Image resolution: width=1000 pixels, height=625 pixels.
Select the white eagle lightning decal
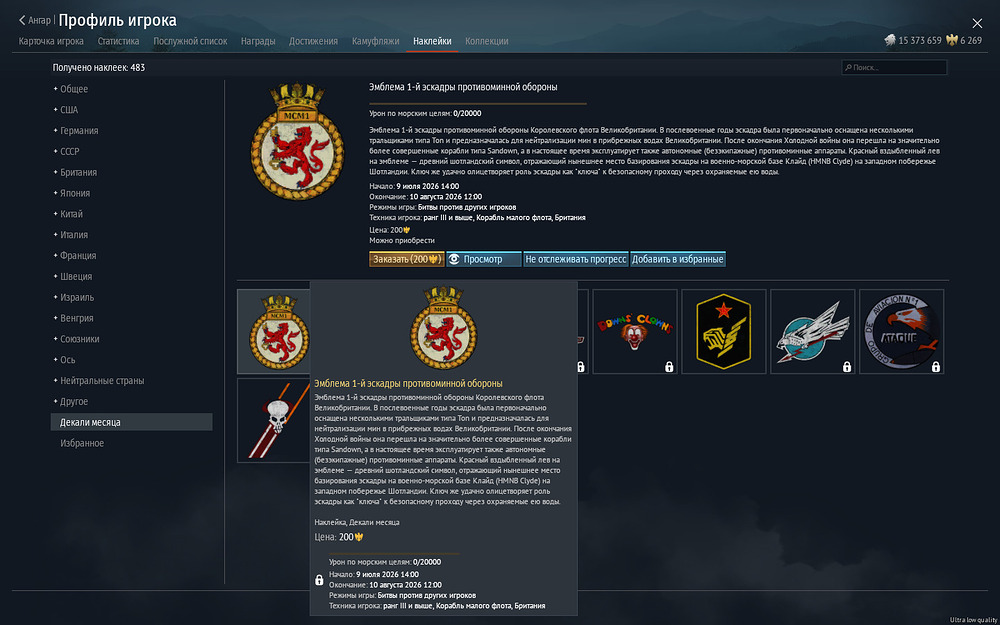(812, 332)
